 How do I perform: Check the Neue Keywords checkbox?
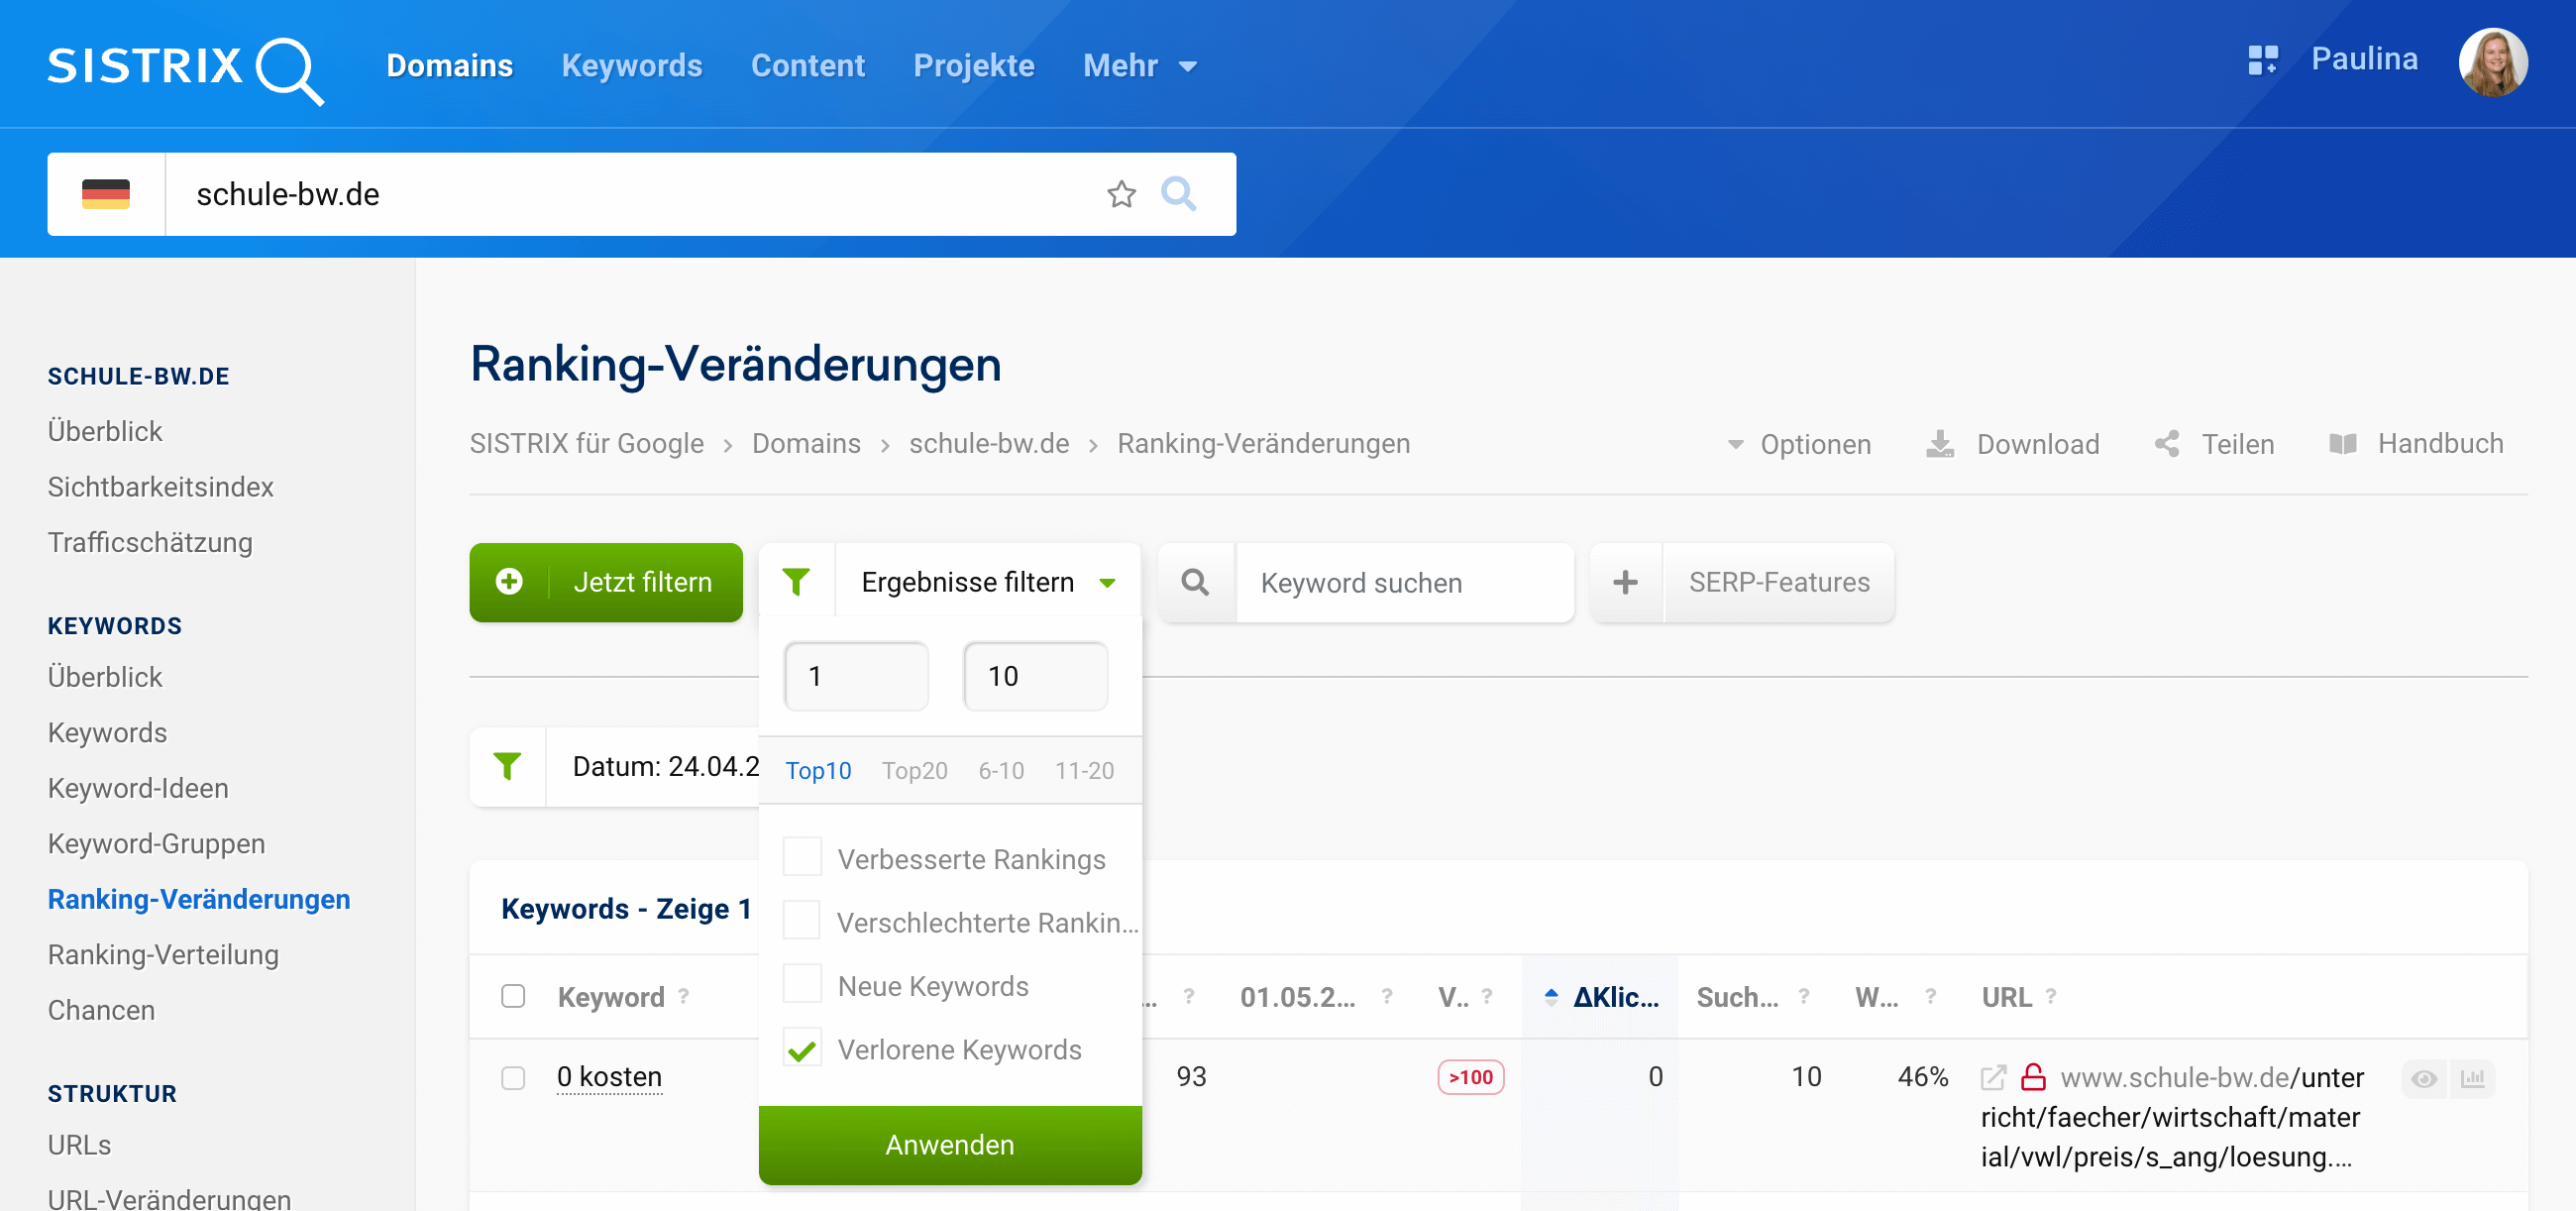(x=802, y=985)
